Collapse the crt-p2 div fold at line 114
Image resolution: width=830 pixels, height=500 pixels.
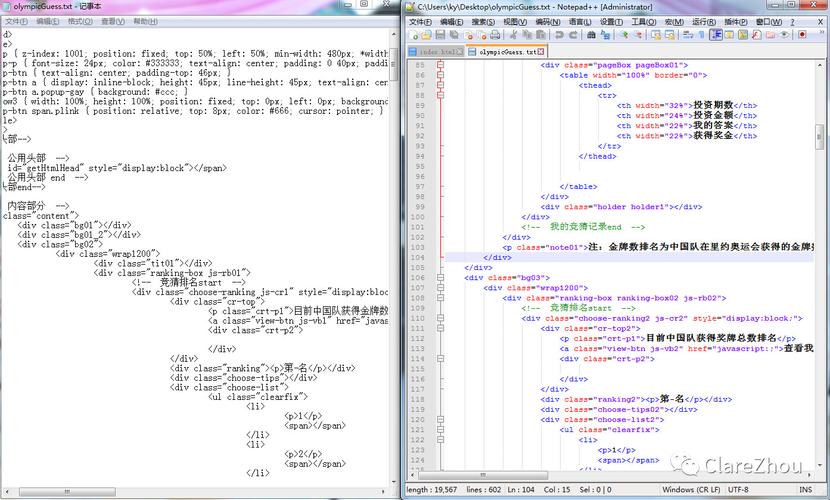point(440,359)
